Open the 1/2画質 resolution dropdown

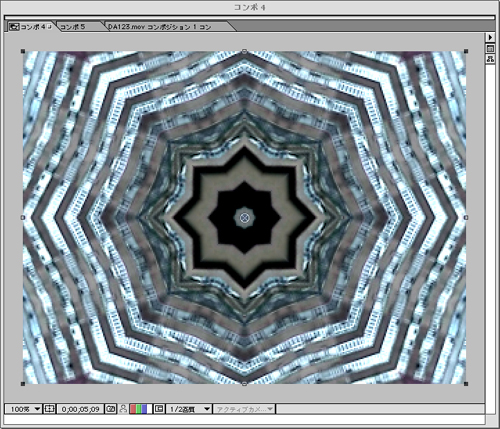(189, 409)
